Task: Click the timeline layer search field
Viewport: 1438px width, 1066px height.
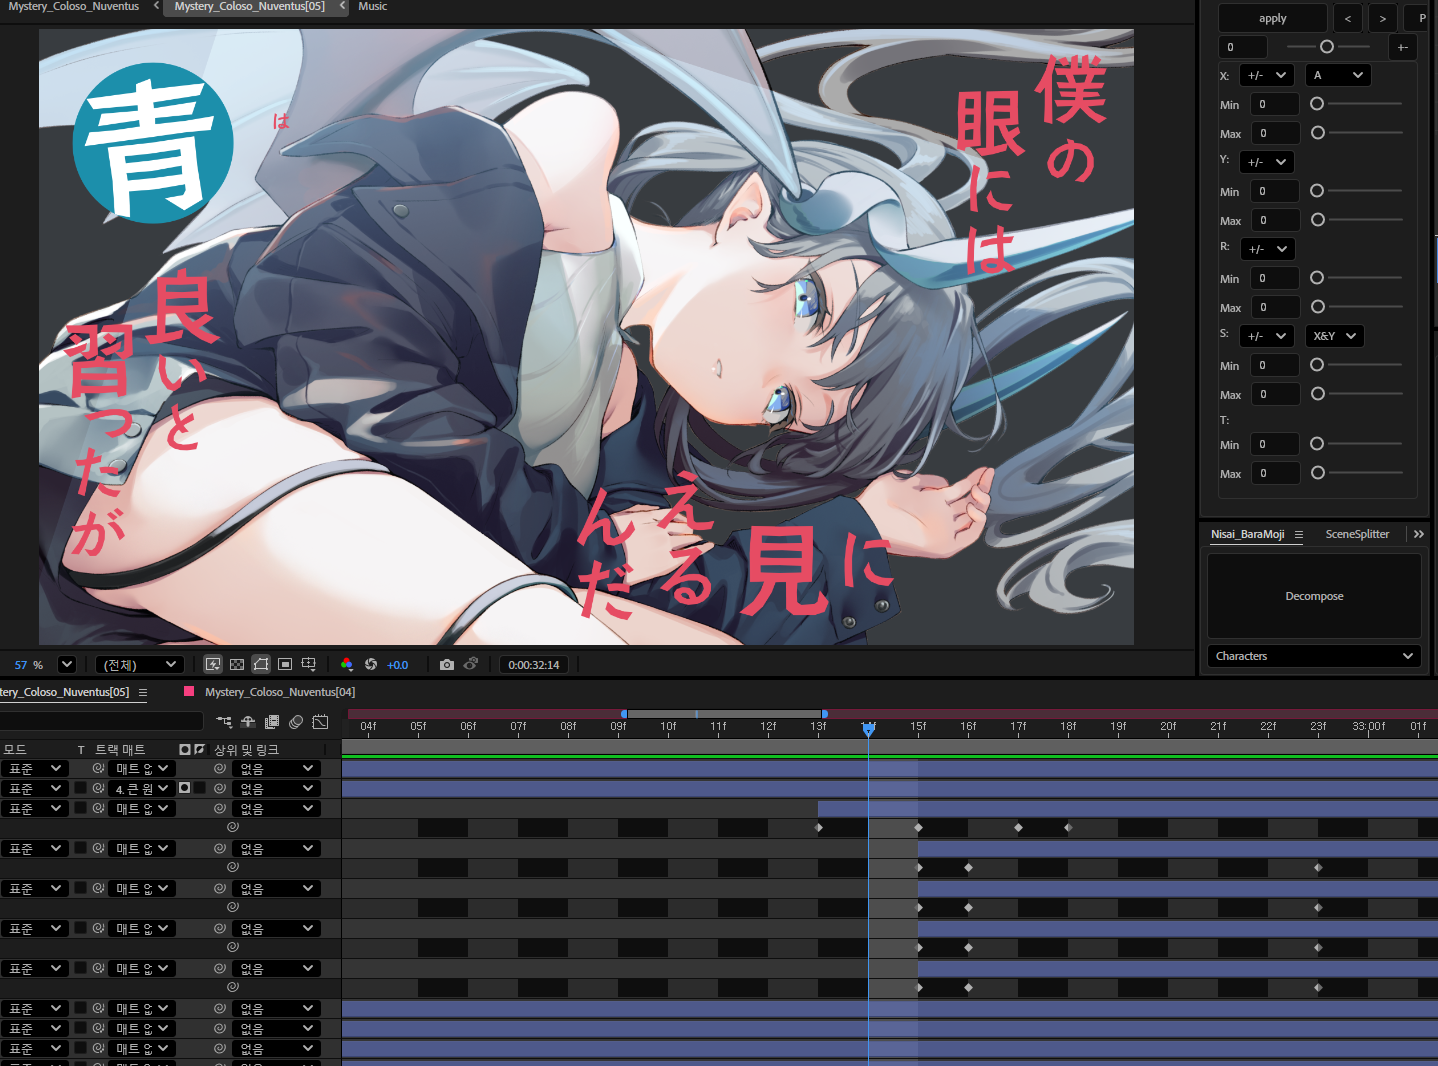Action: (101, 721)
